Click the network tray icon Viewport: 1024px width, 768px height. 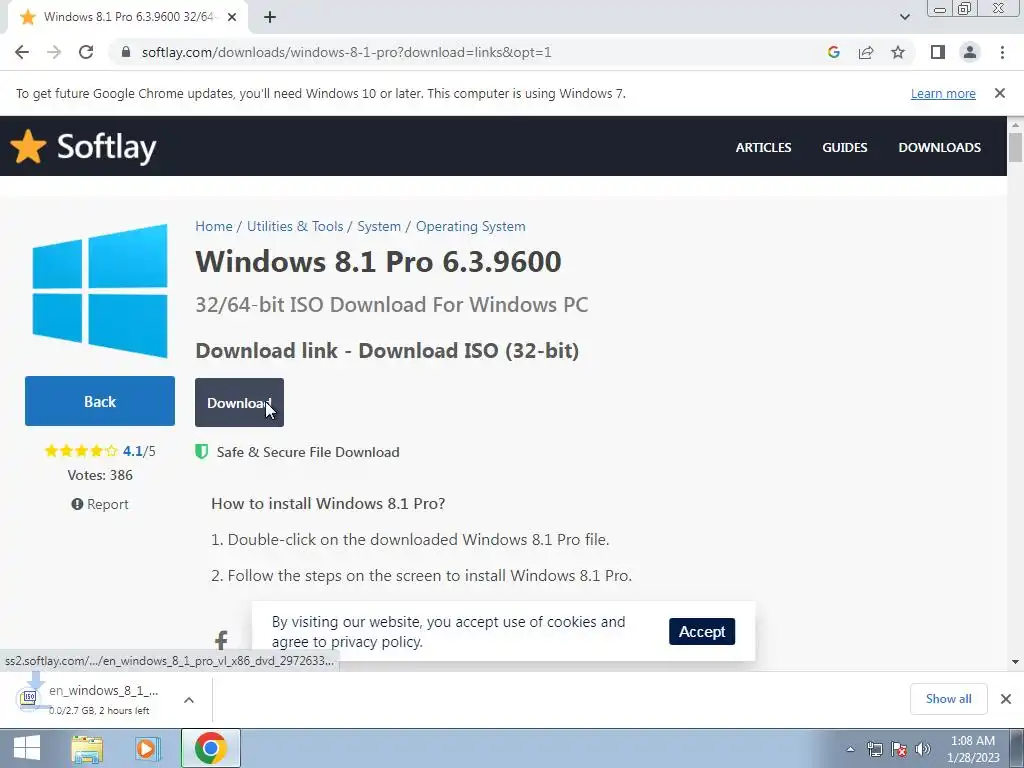point(874,749)
